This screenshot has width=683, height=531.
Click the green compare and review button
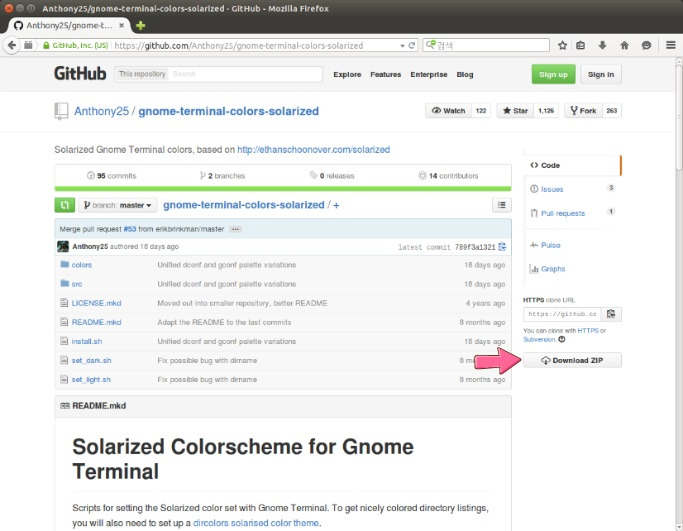pyautogui.click(x=64, y=205)
